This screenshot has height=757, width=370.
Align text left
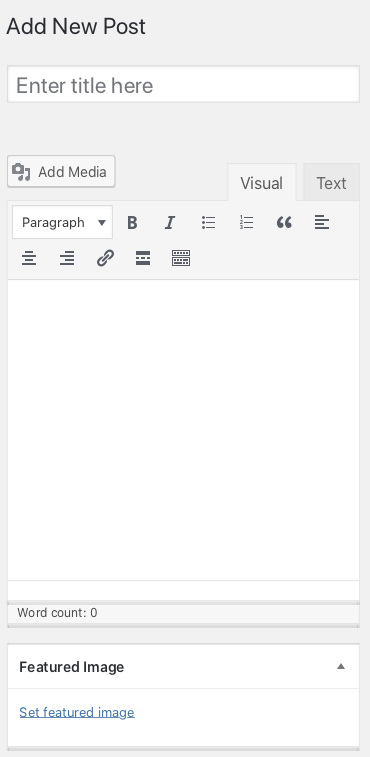(322, 223)
